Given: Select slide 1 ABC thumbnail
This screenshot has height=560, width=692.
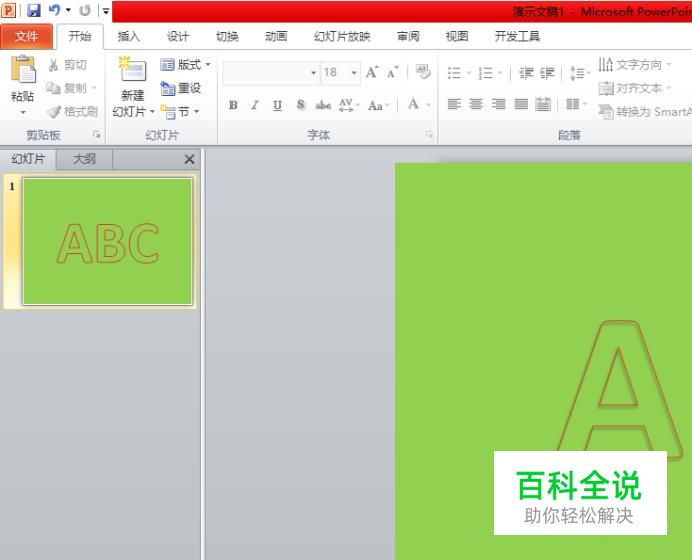Looking at the screenshot, I should [108, 241].
